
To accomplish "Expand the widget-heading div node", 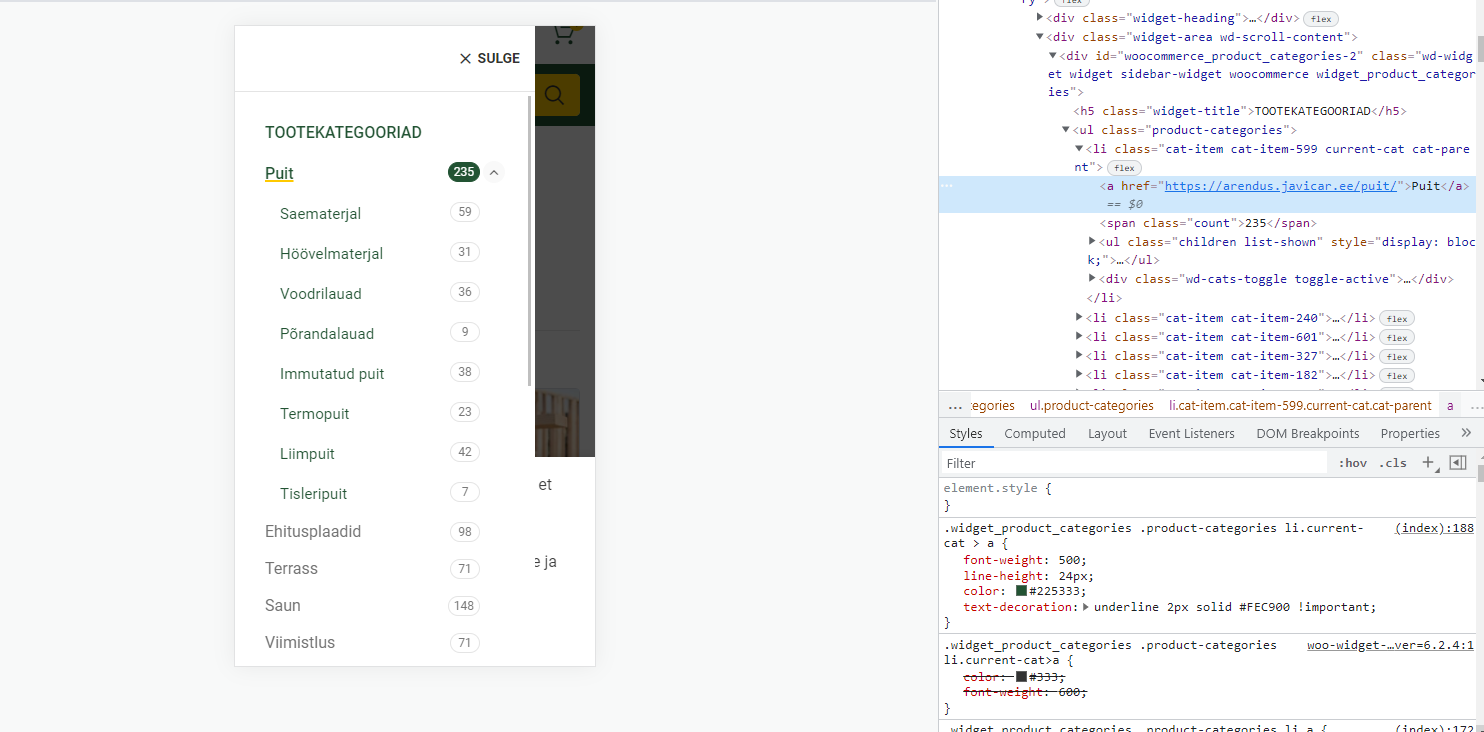I will click(x=1040, y=18).
